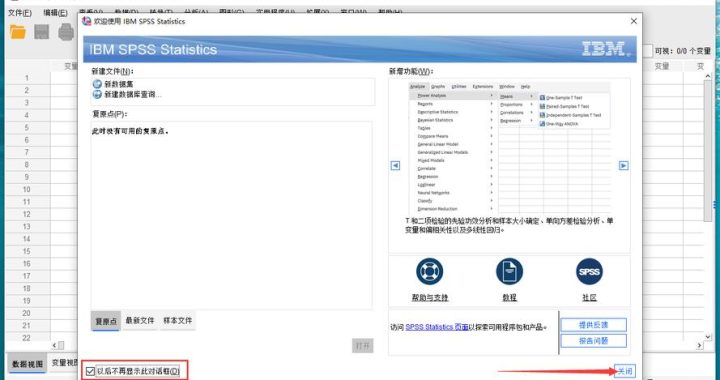The width and height of the screenshot is (720, 380).
Task: Show the next new feature slide
Action: 623,166
